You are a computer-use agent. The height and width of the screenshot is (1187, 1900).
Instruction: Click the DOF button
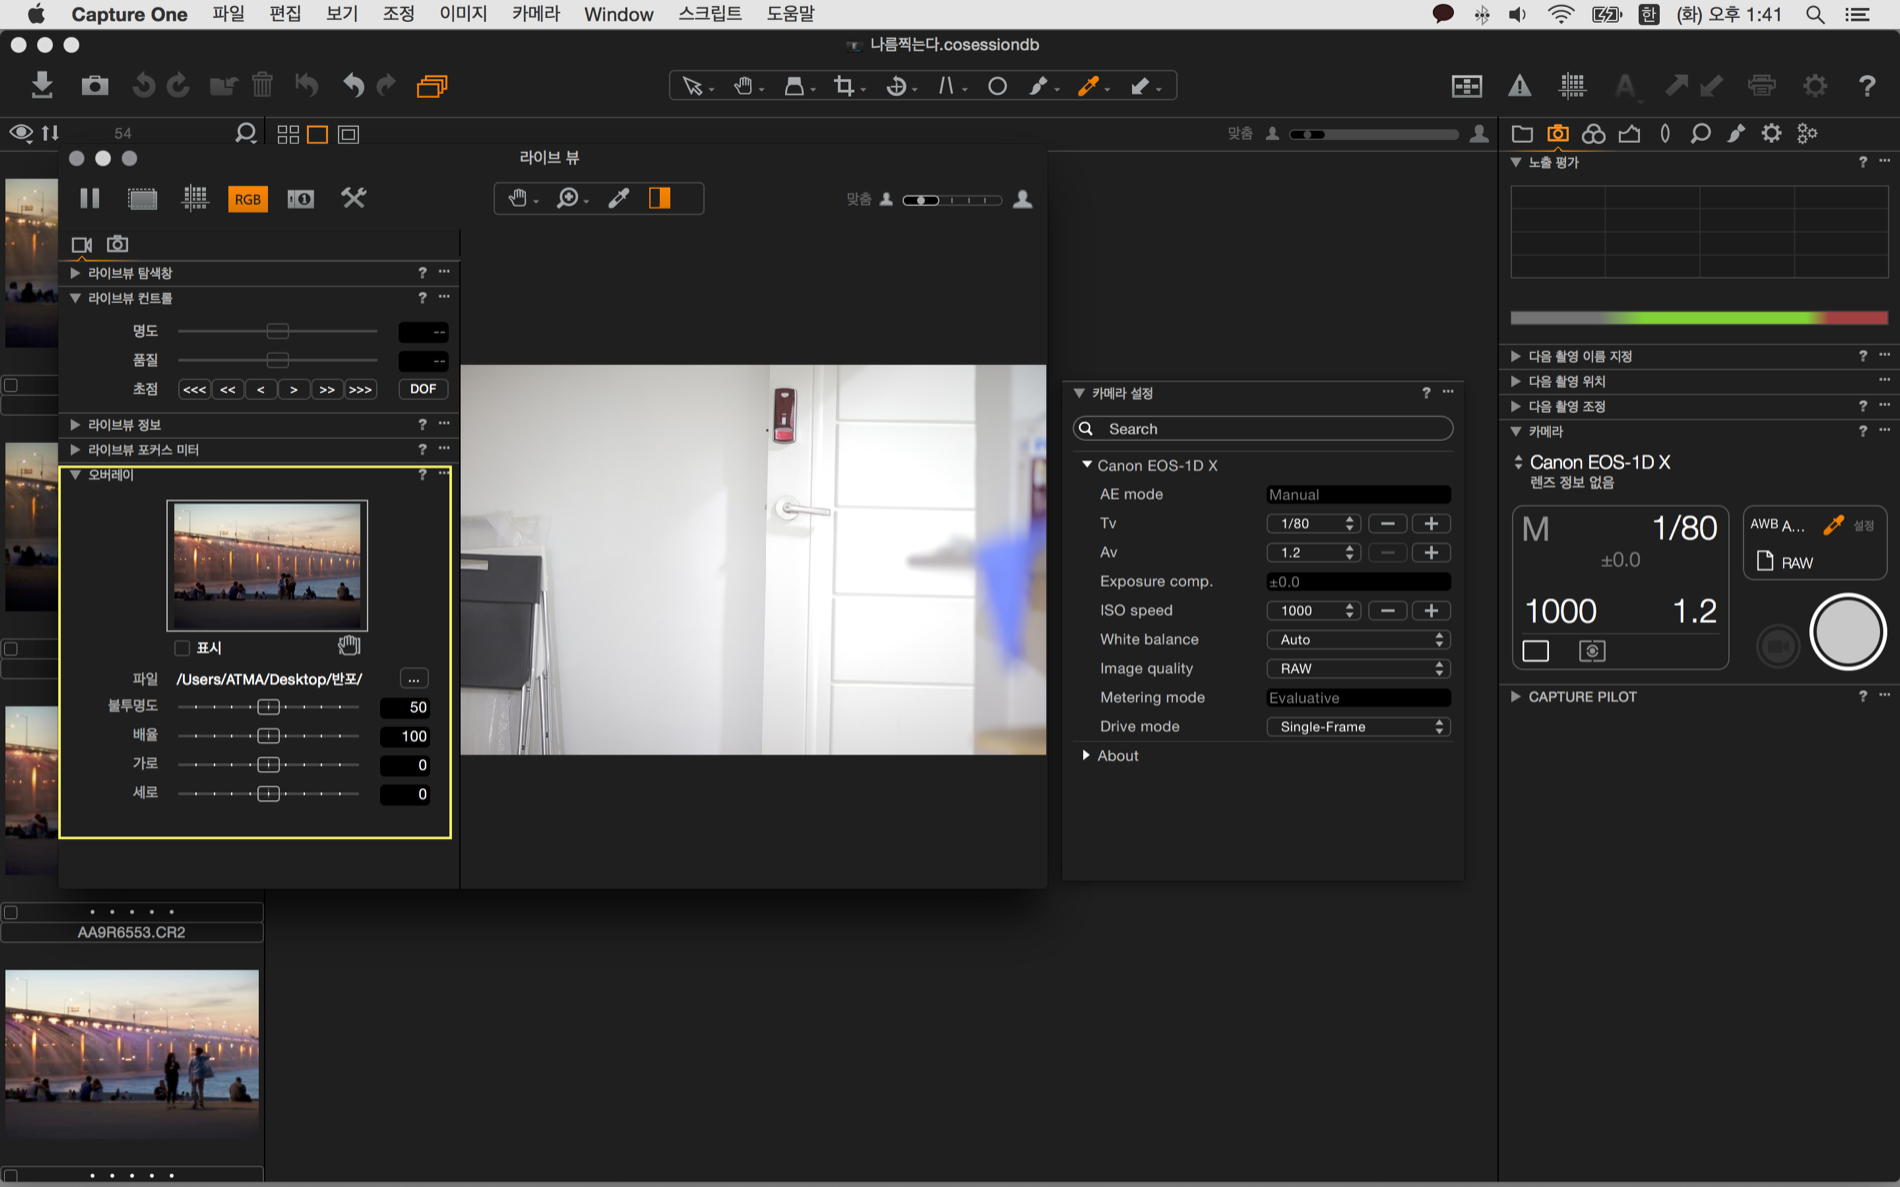(423, 389)
